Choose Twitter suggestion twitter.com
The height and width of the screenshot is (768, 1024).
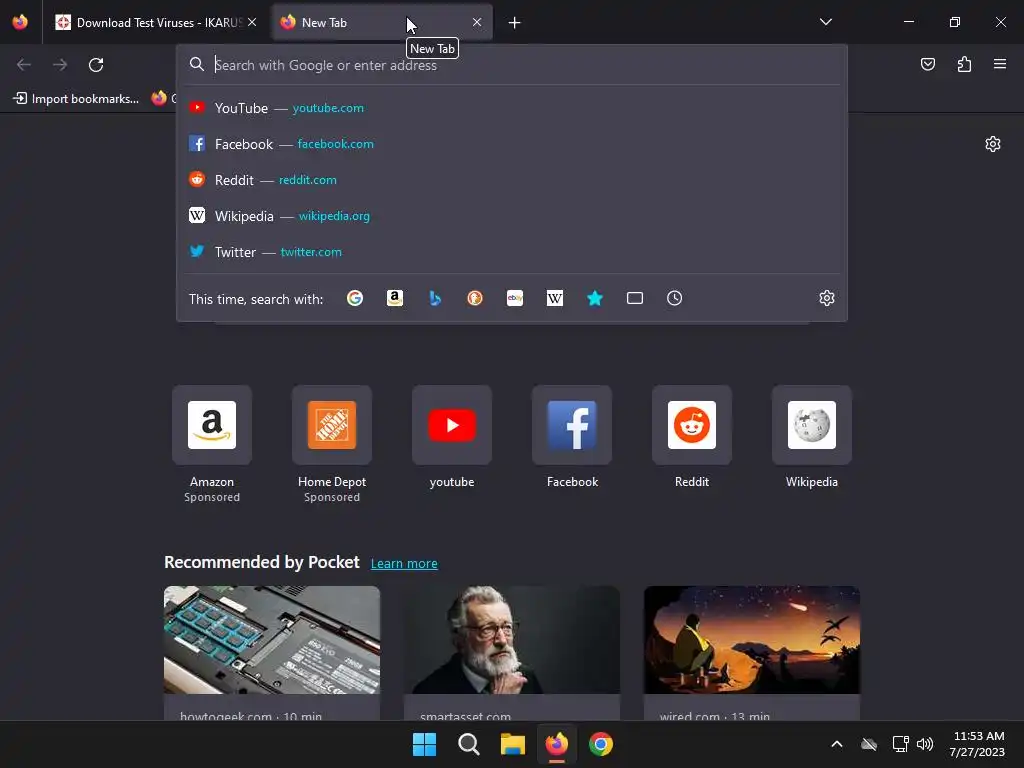pyautogui.click(x=512, y=251)
